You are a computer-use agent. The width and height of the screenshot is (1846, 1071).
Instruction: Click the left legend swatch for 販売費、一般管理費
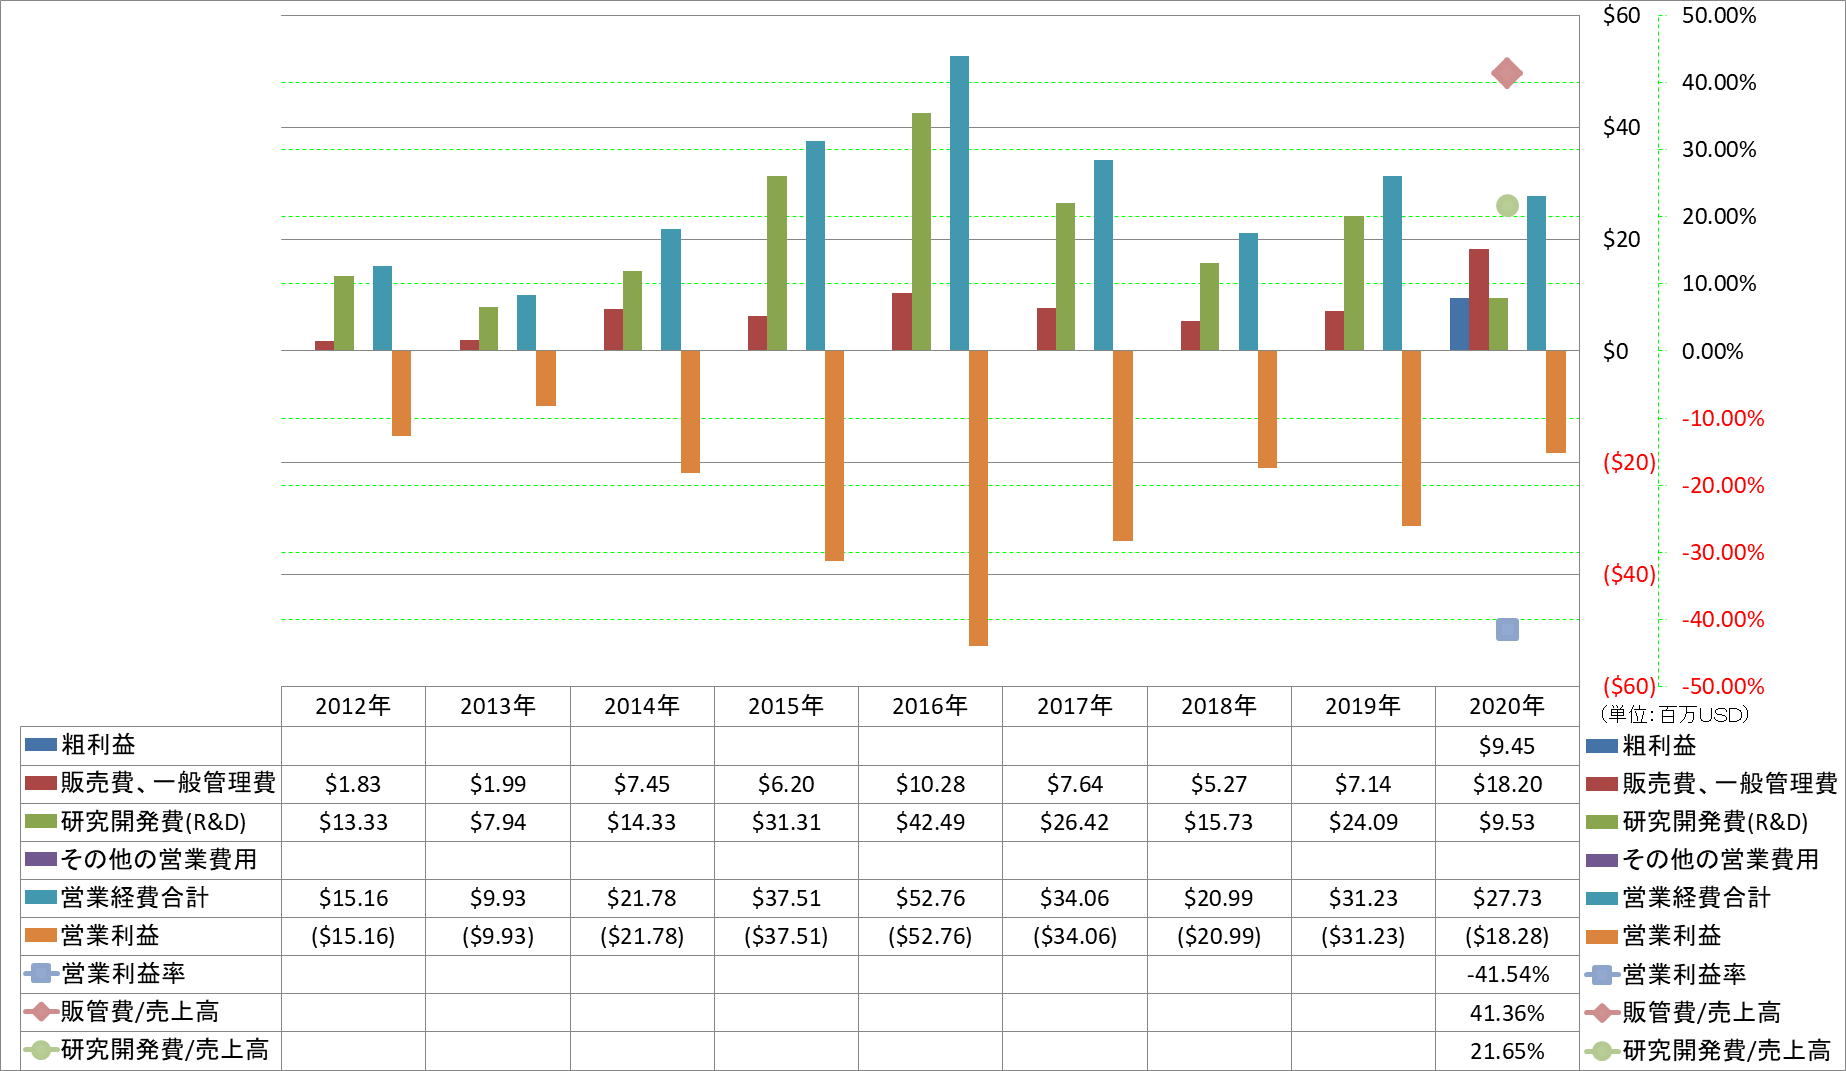point(41,783)
